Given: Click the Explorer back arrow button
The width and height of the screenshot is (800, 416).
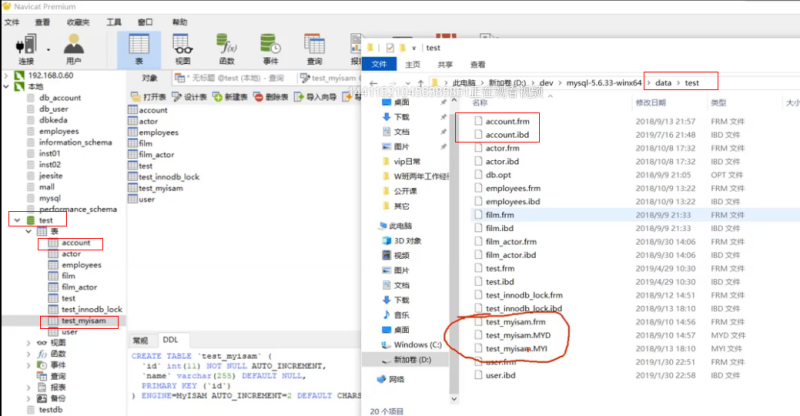Looking at the screenshot, I should pyautogui.click(x=373, y=83).
